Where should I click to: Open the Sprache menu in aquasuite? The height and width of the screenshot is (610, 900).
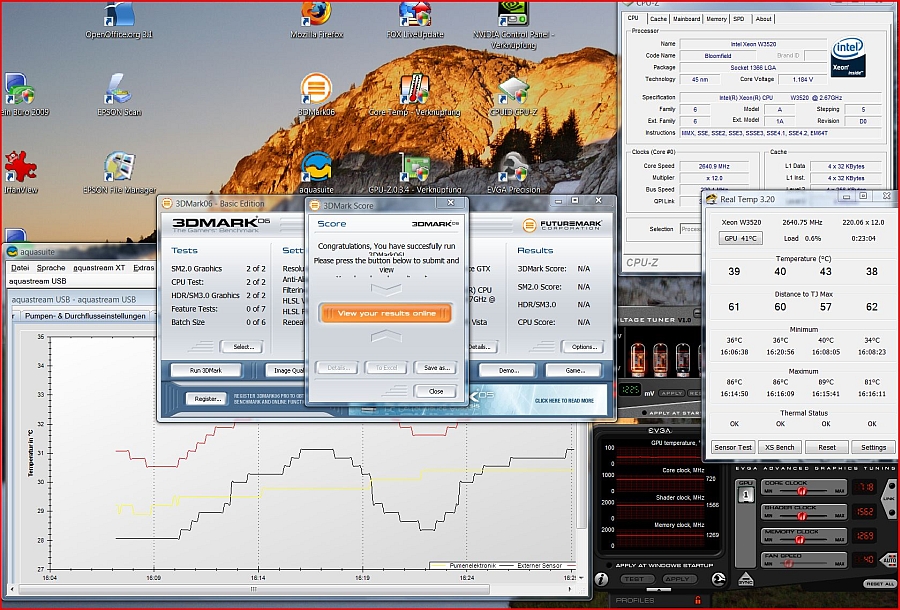pyautogui.click(x=51, y=267)
